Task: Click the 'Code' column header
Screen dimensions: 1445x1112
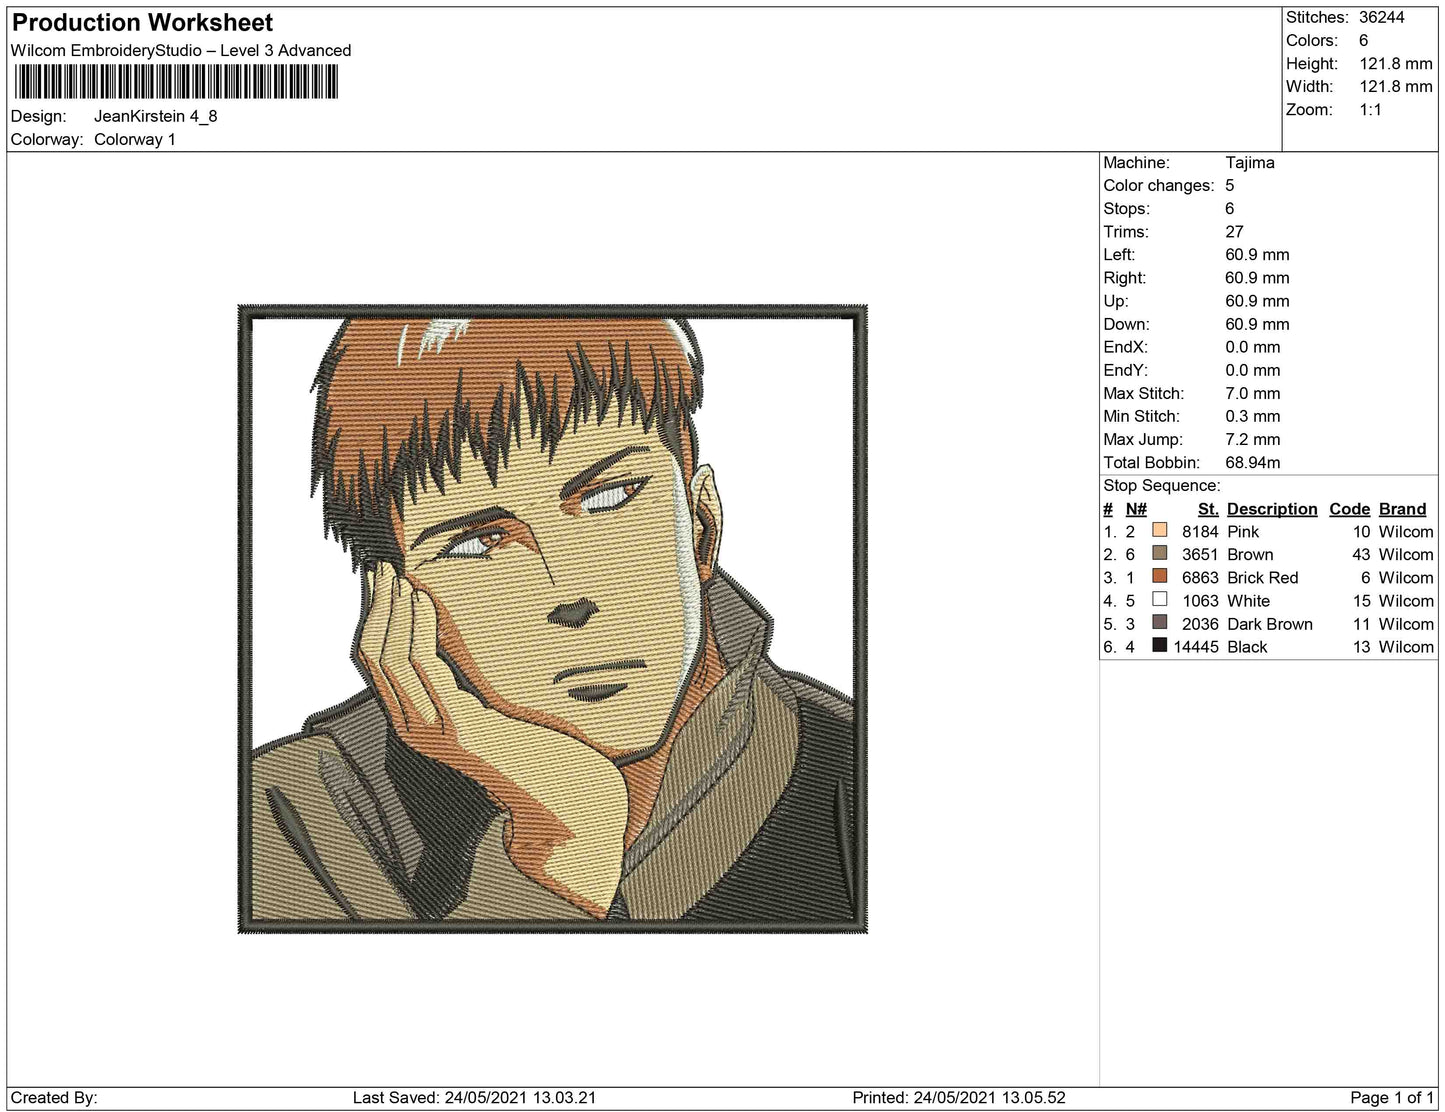Action: [1349, 509]
